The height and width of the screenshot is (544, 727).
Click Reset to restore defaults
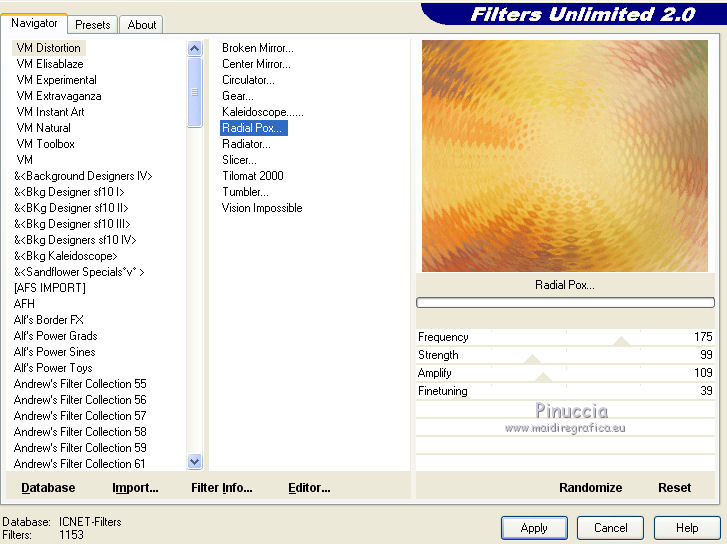click(675, 488)
